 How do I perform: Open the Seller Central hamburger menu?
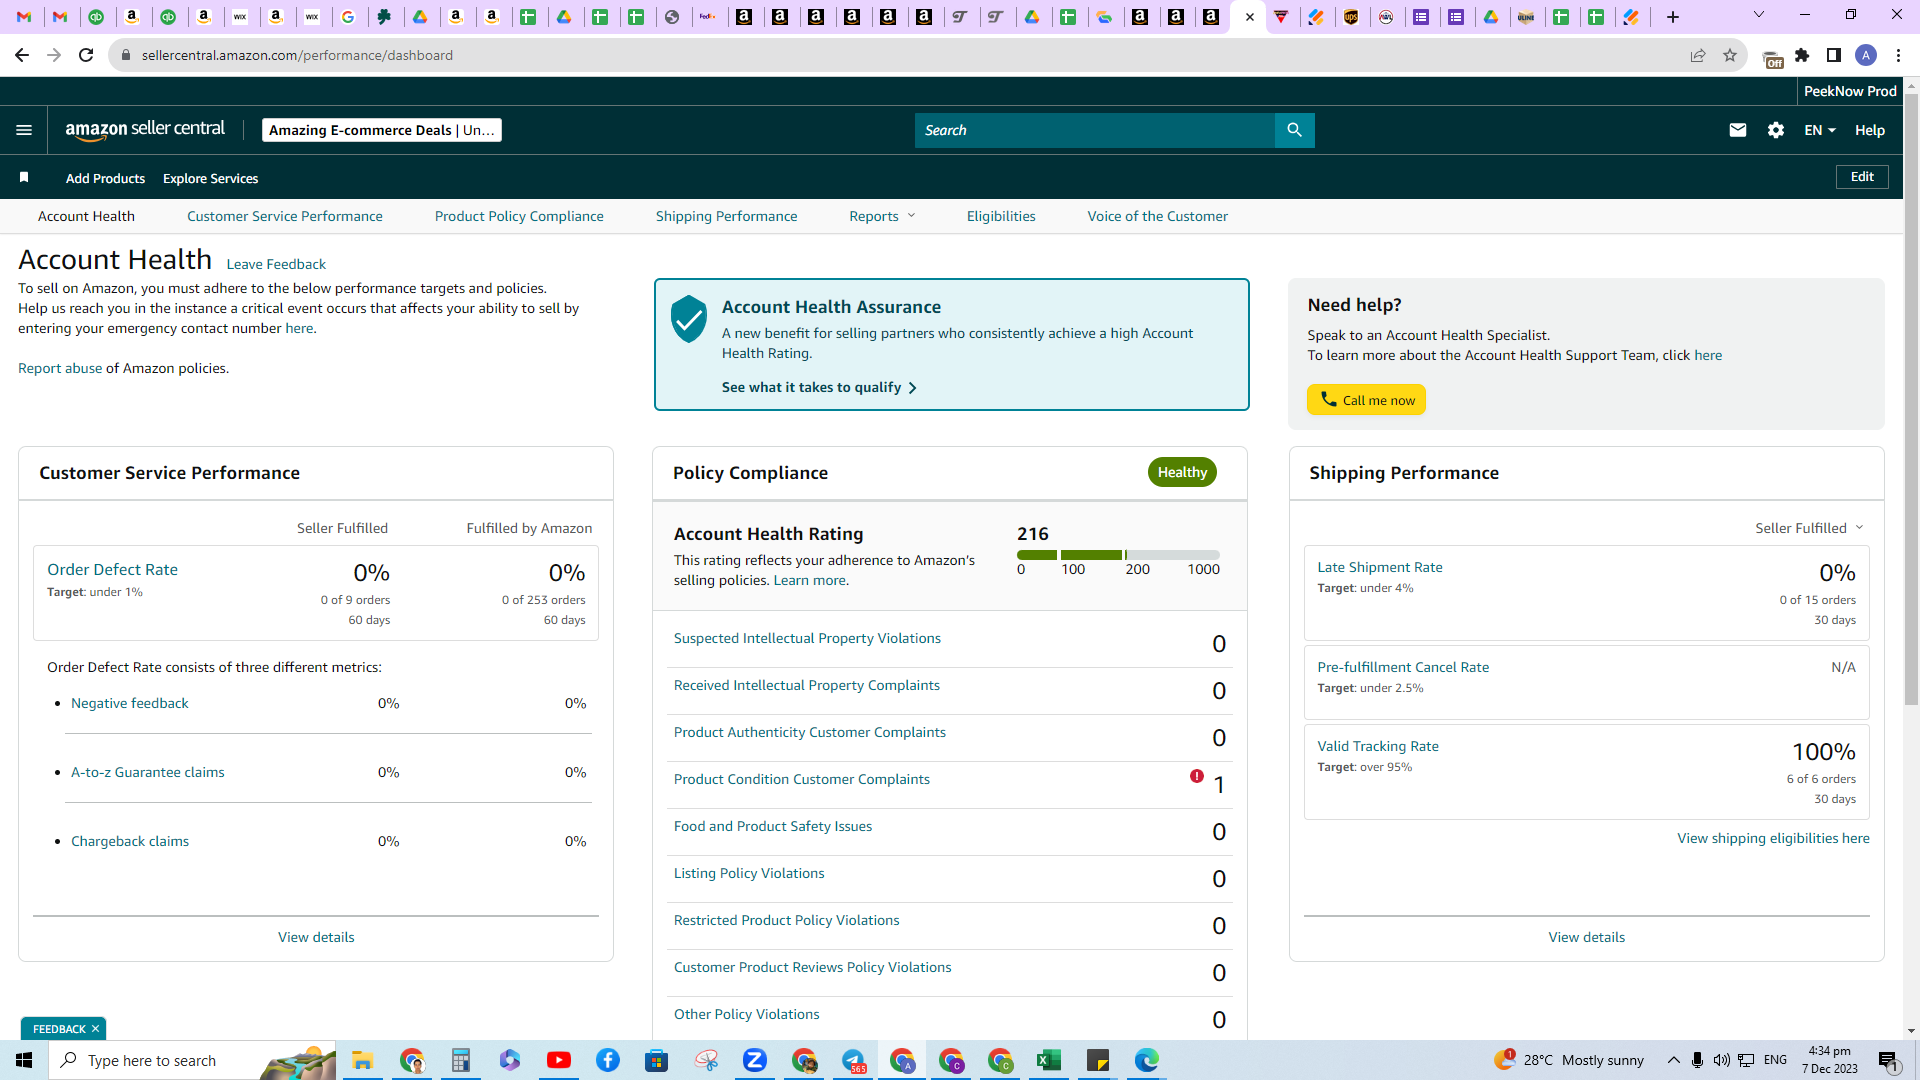click(x=24, y=130)
